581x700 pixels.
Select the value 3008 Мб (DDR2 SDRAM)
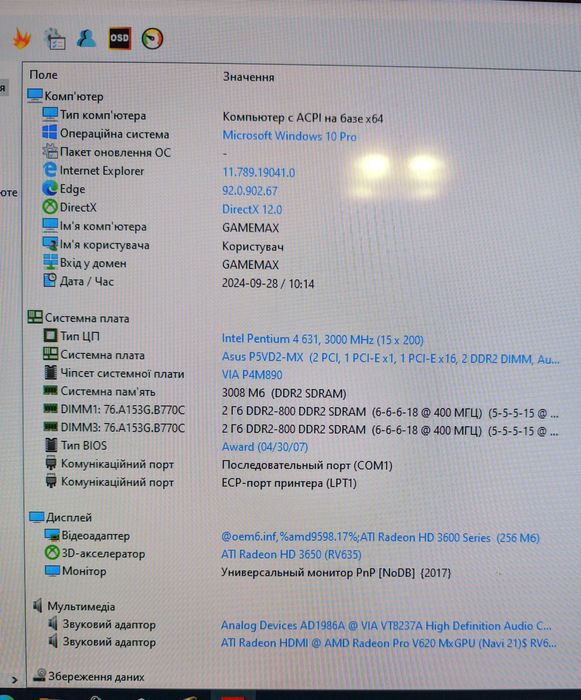pyautogui.click(x=284, y=393)
